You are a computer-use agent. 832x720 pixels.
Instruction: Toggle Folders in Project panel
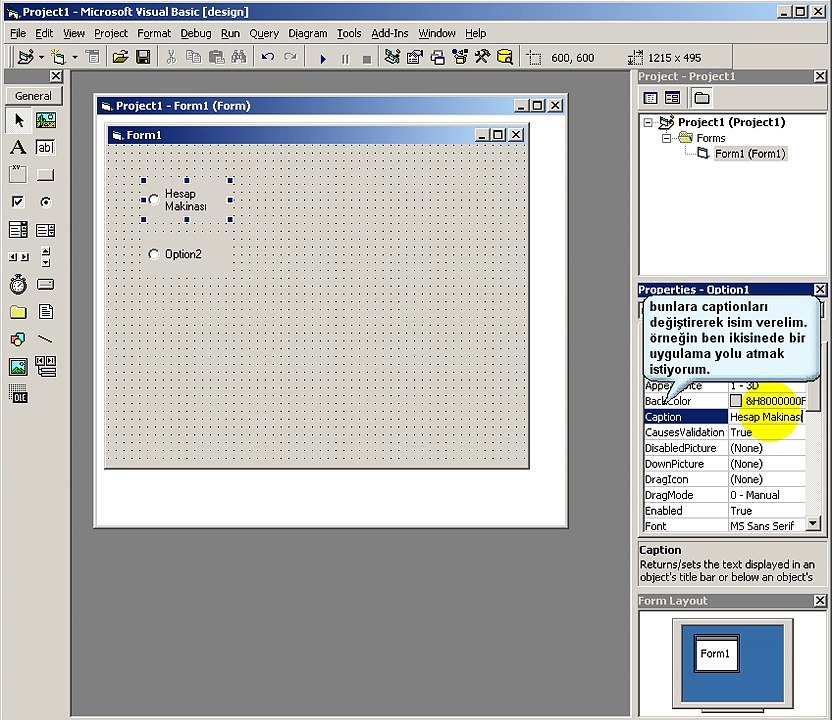pos(701,98)
